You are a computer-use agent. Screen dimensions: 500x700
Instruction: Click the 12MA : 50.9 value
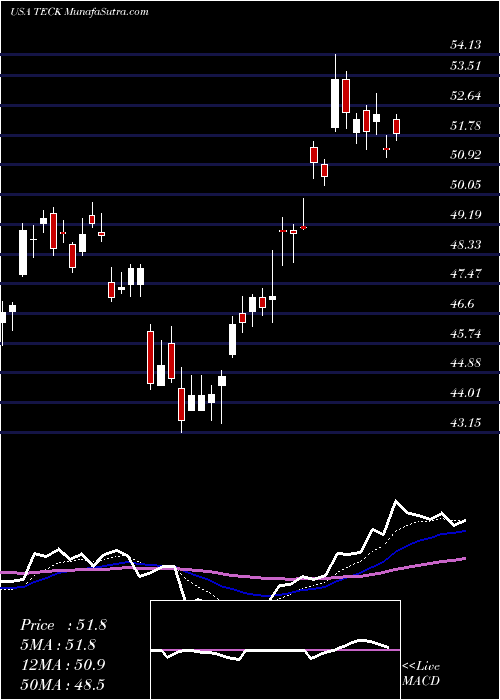pyautogui.click(x=63, y=665)
